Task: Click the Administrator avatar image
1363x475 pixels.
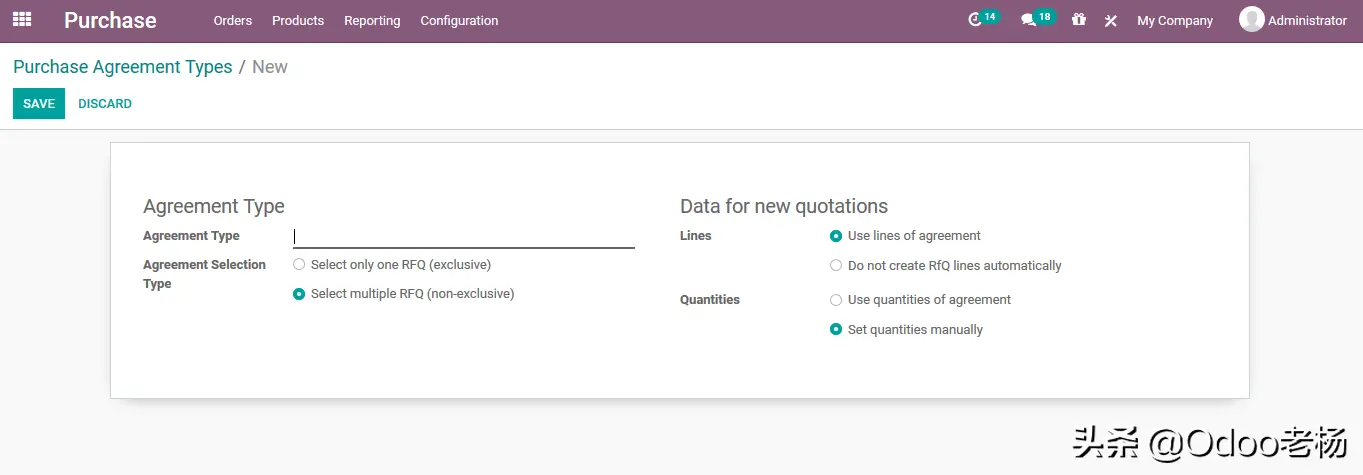Action: (x=1251, y=20)
